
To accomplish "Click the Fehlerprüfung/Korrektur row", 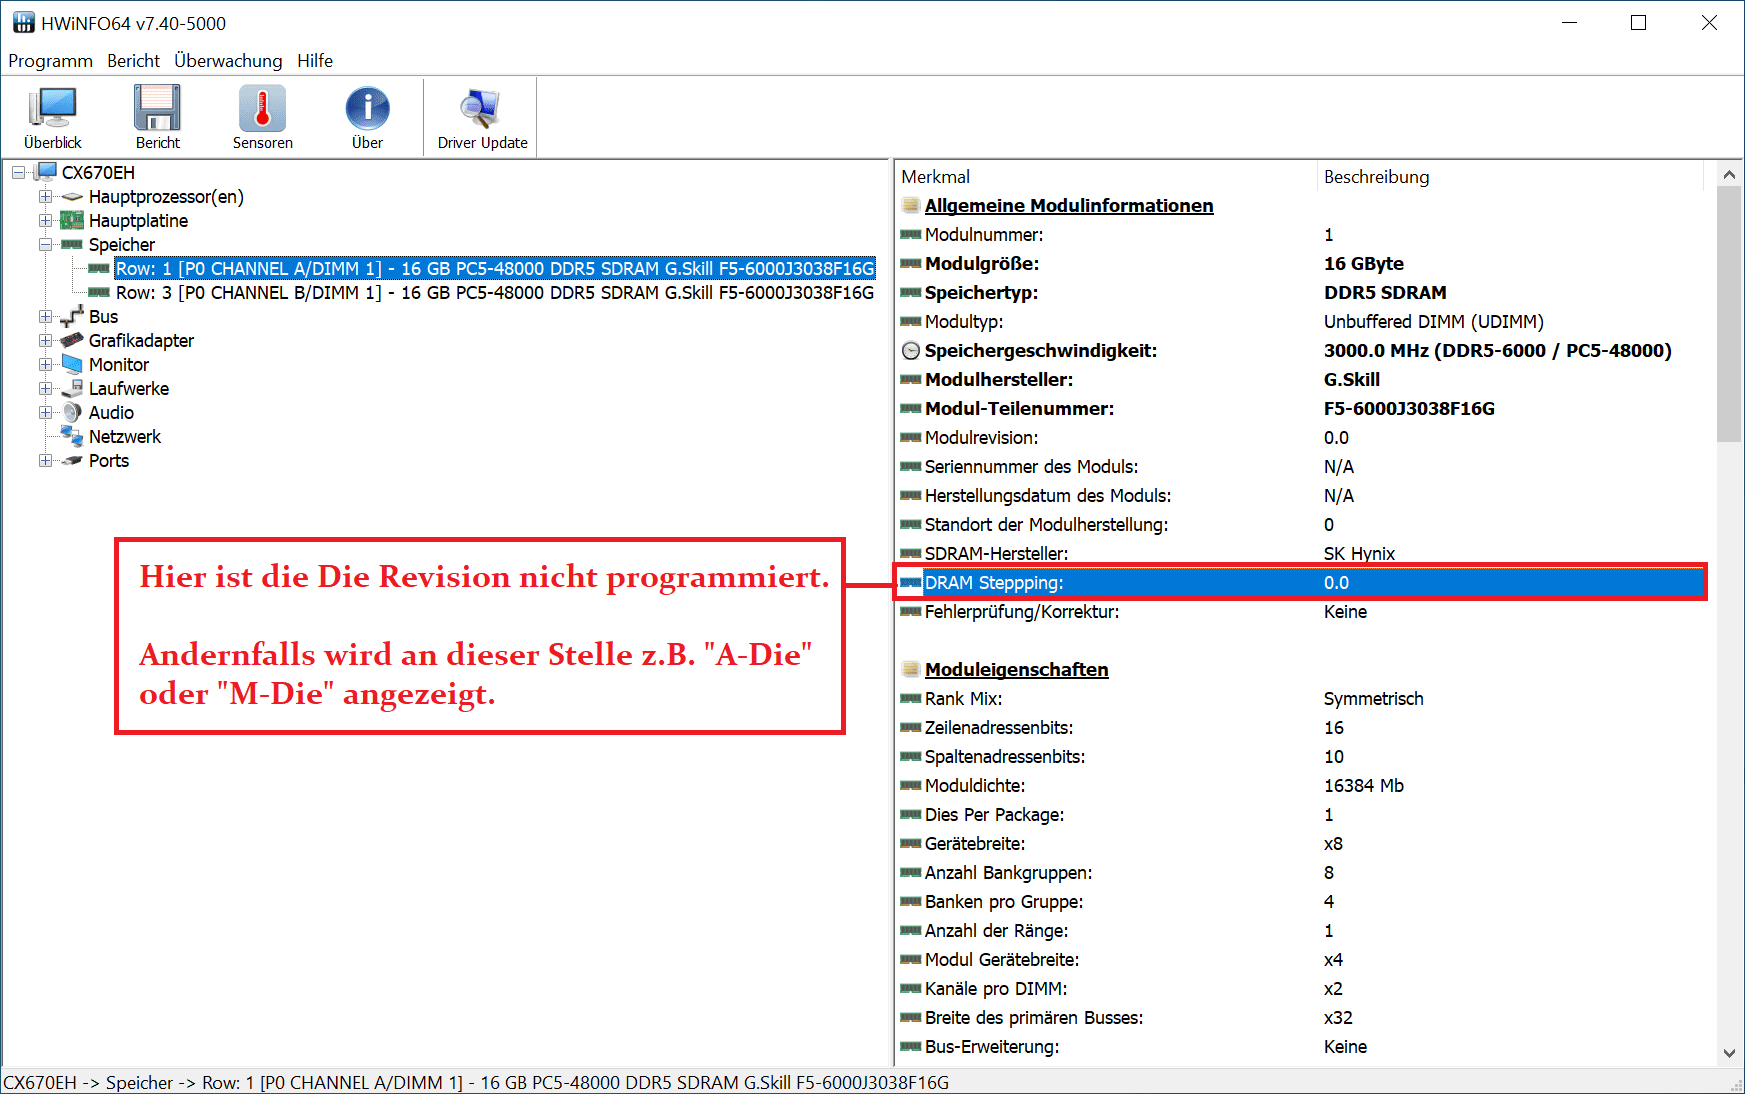I will point(1300,611).
